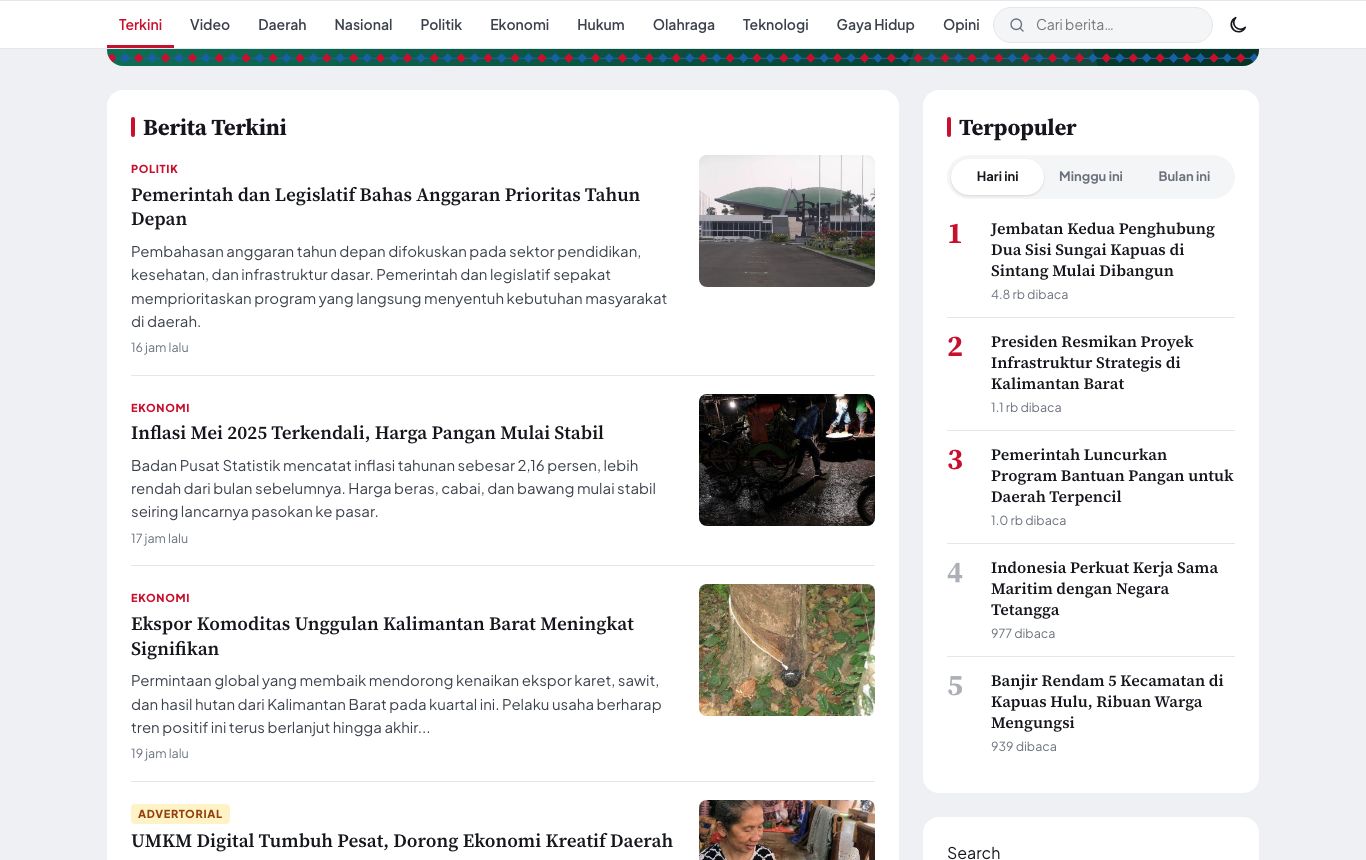Click the "1.1 rb dibaca" read count
1366x860 pixels.
pyautogui.click(x=1026, y=408)
